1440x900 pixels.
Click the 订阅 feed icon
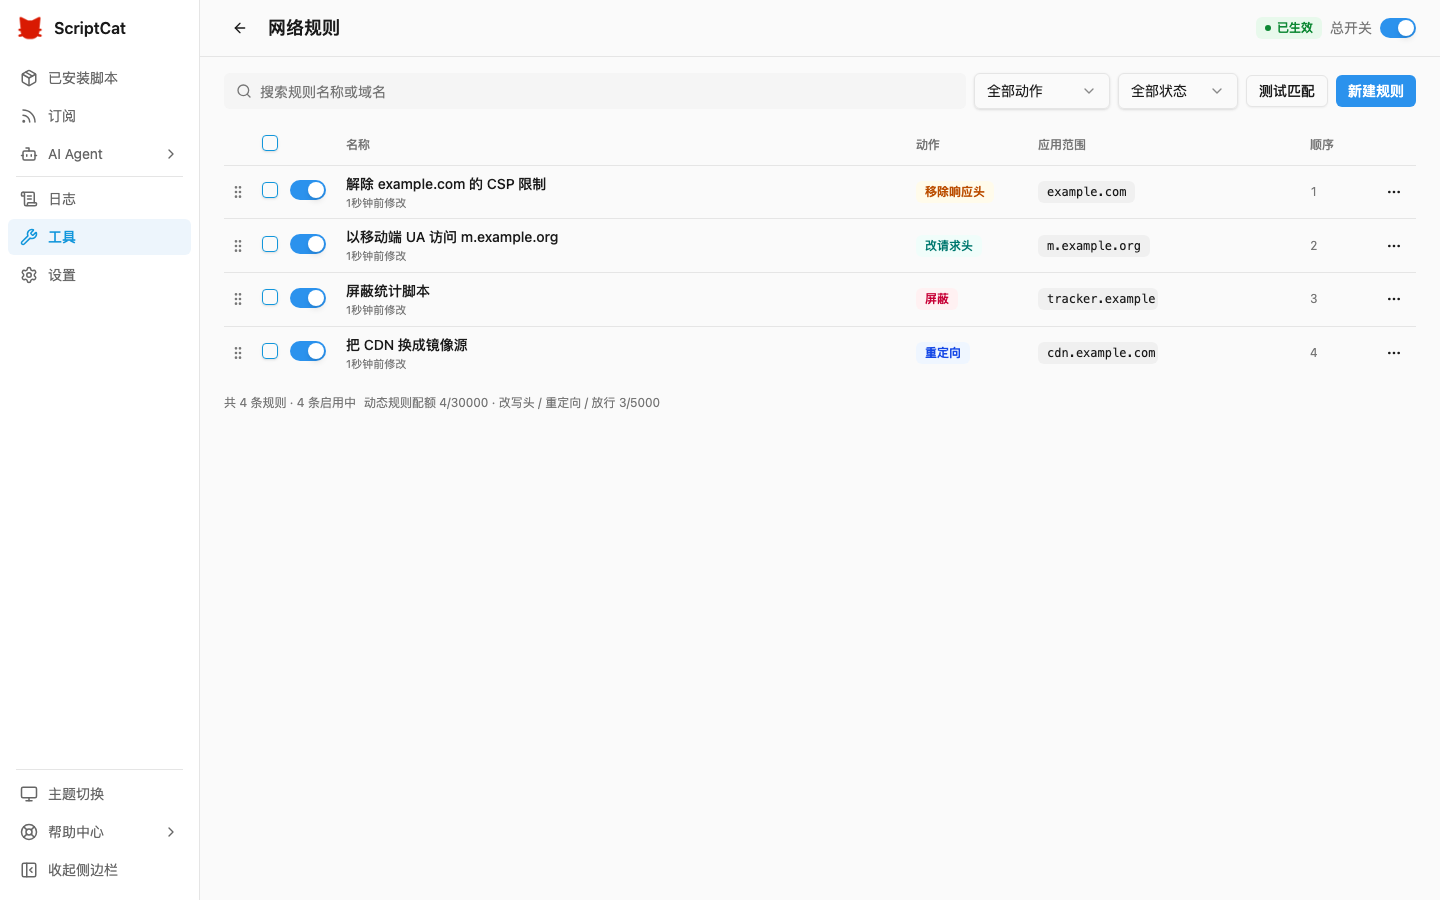tap(29, 116)
